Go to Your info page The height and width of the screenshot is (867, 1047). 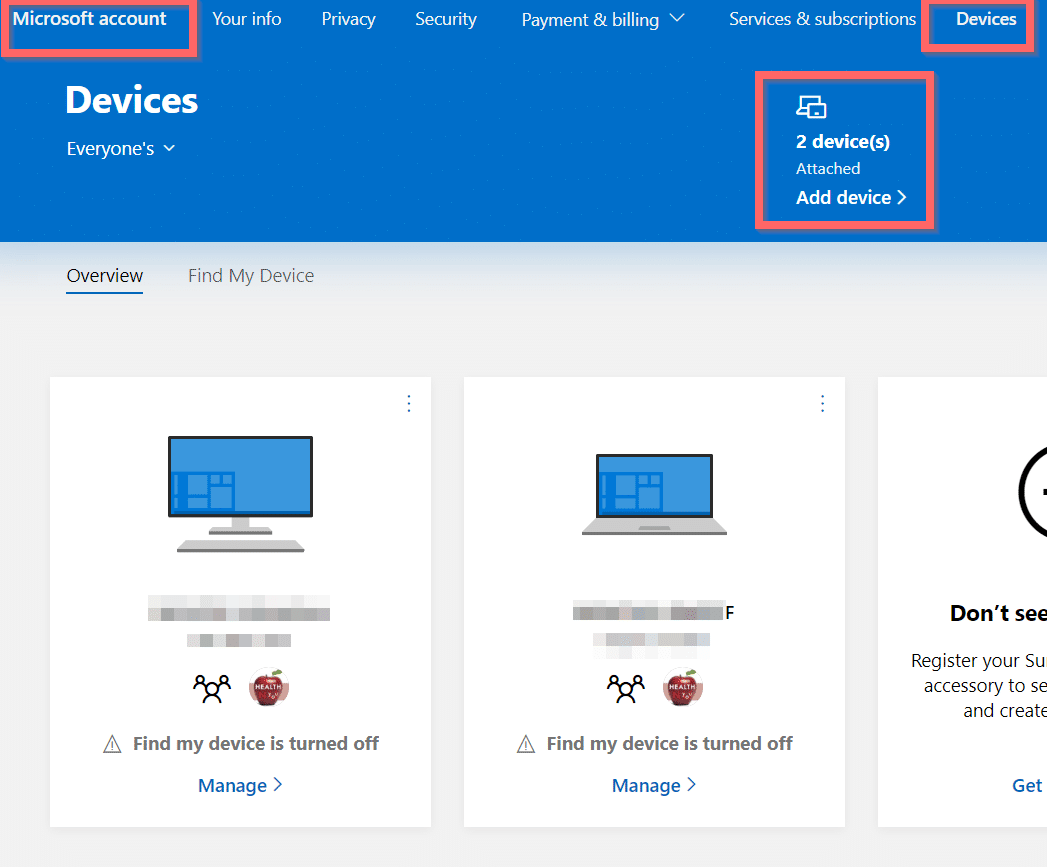click(x=247, y=20)
